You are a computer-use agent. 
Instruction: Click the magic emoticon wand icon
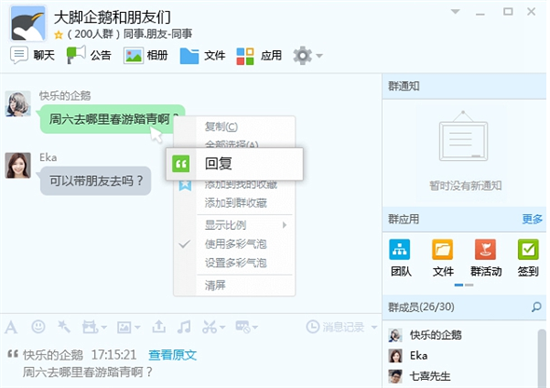[x=63, y=327]
